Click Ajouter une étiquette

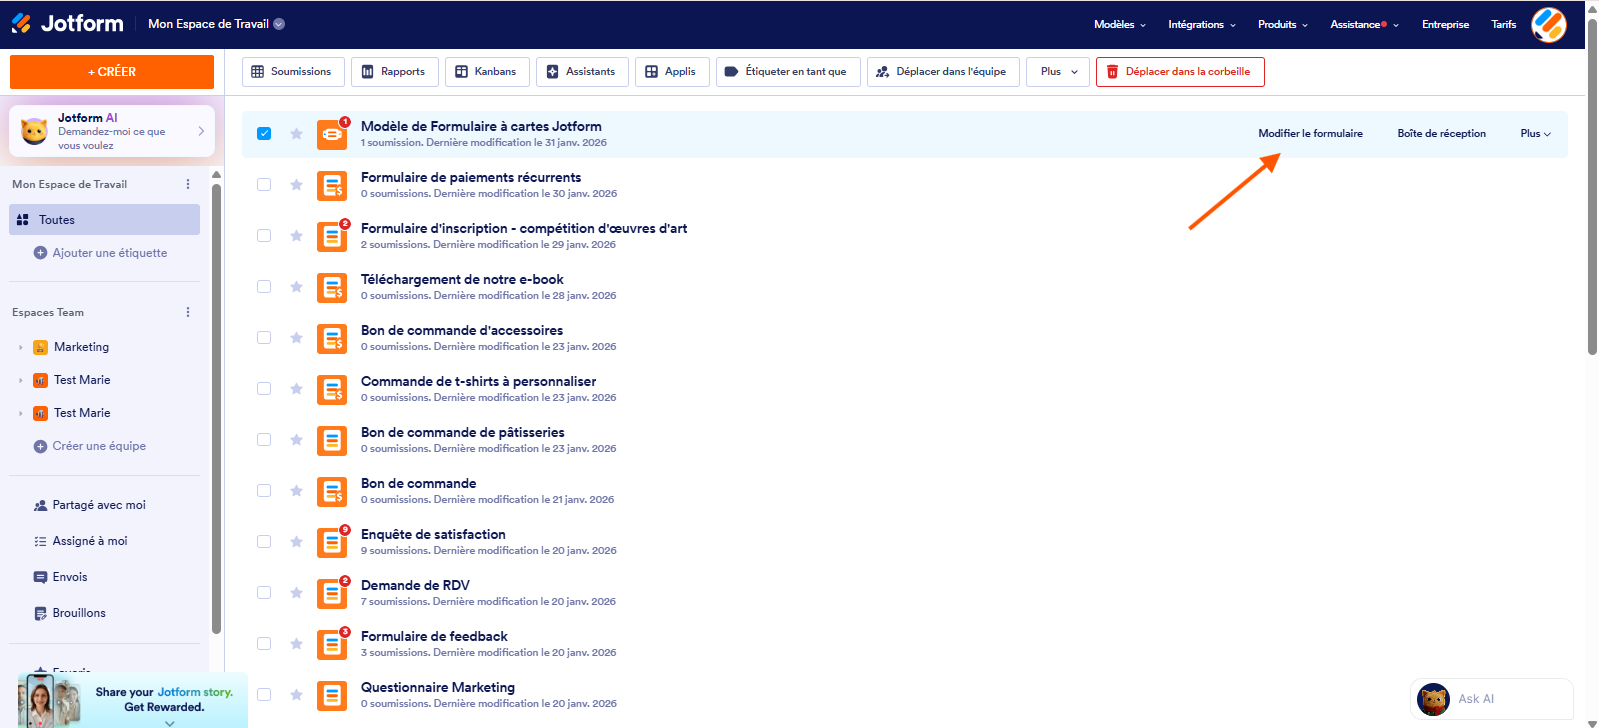coord(100,253)
